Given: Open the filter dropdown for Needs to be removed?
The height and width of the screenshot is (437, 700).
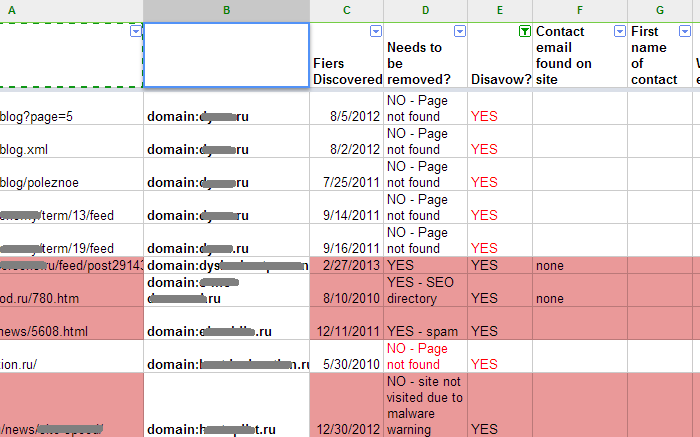Looking at the screenshot, I should pos(460,31).
